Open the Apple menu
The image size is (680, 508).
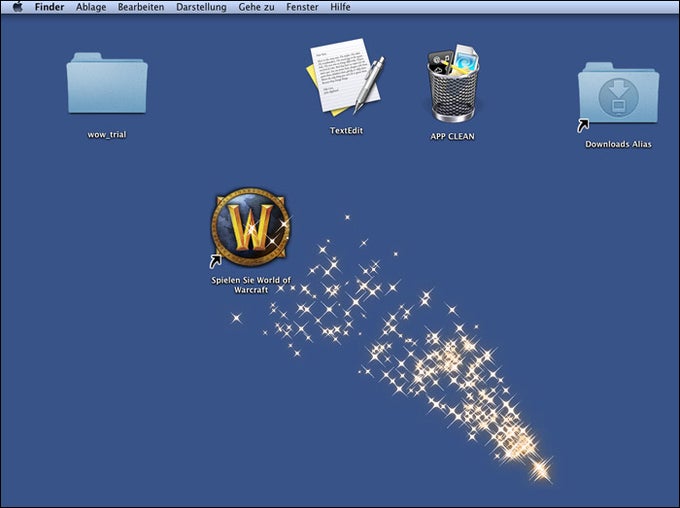17,7
